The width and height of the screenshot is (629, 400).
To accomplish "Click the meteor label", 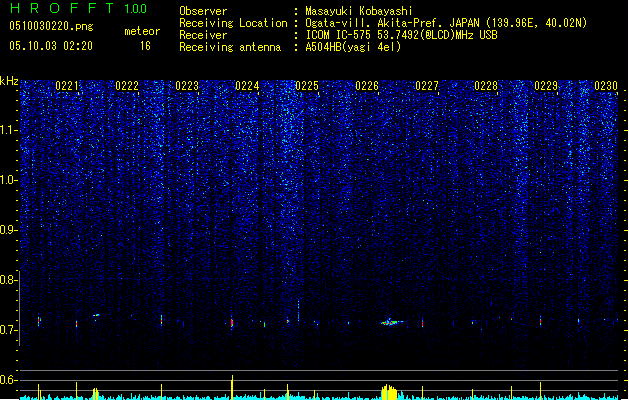I will point(142,31).
